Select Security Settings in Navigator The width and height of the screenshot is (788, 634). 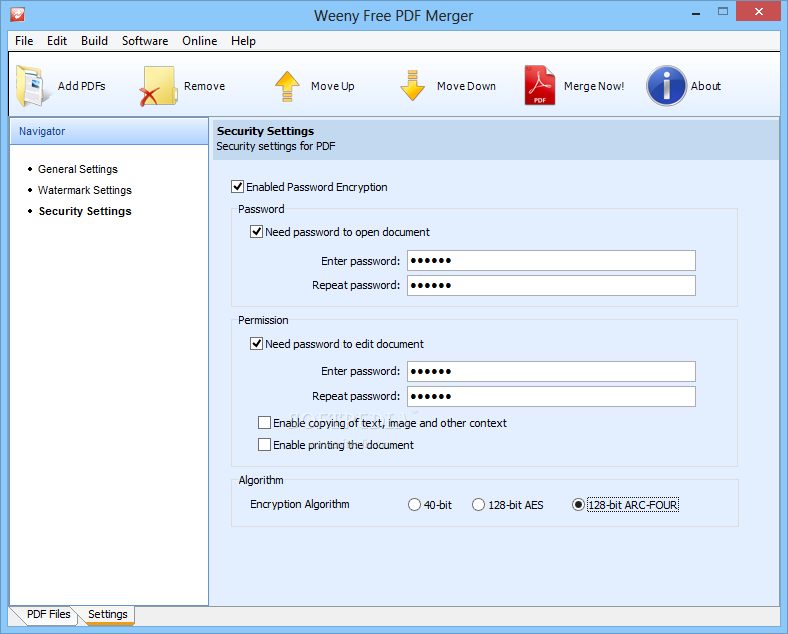tap(85, 212)
